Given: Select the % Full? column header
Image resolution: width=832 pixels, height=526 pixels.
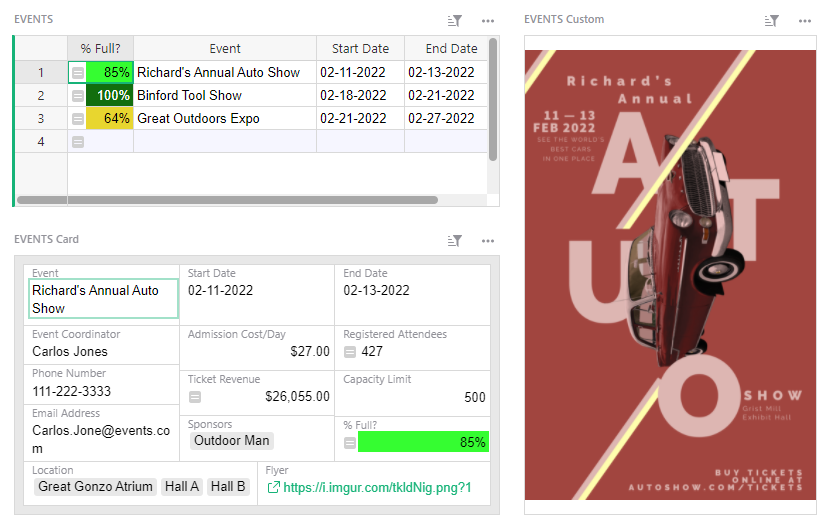Looking at the screenshot, I should point(100,48).
